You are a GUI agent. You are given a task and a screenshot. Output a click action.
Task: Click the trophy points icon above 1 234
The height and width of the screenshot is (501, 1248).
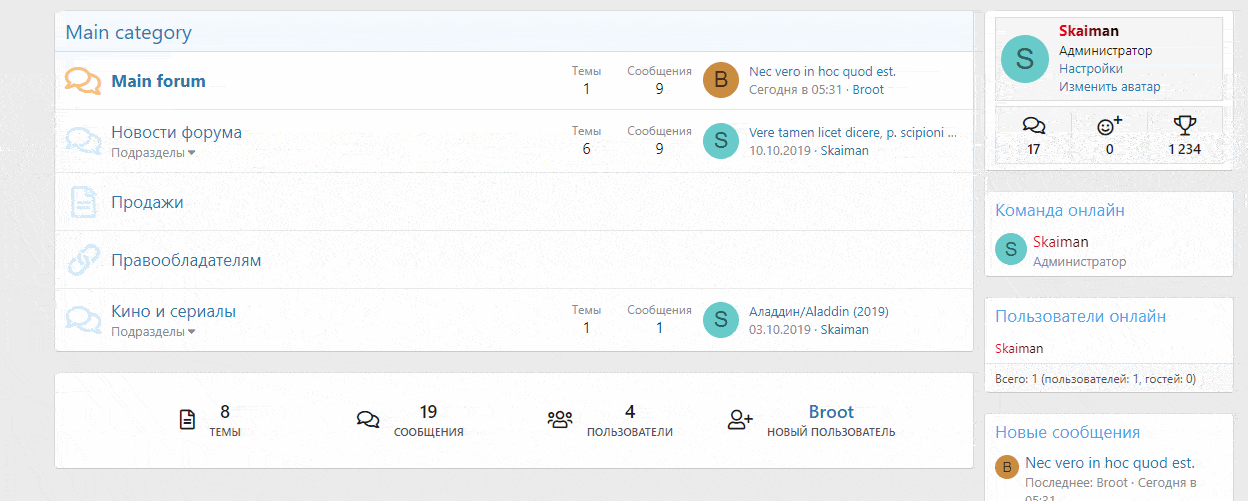1185,126
